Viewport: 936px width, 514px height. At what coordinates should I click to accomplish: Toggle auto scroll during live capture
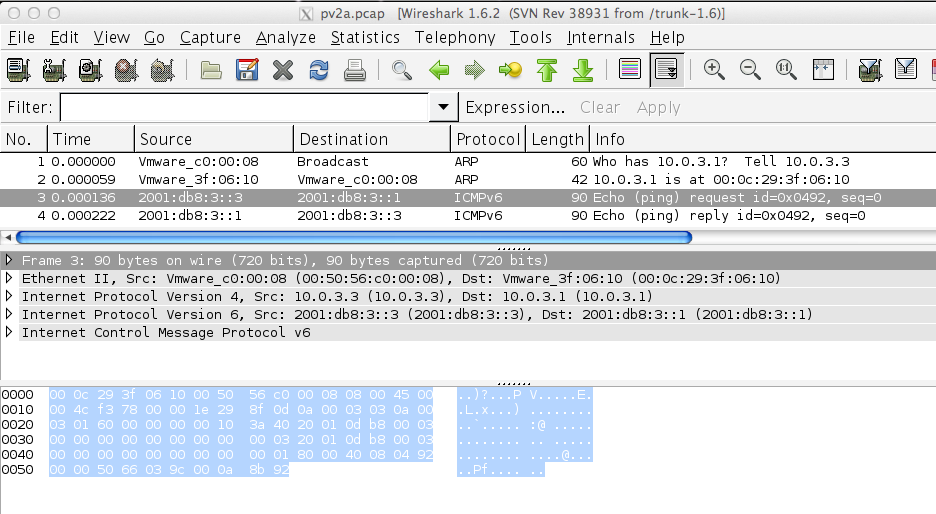click(x=666, y=69)
